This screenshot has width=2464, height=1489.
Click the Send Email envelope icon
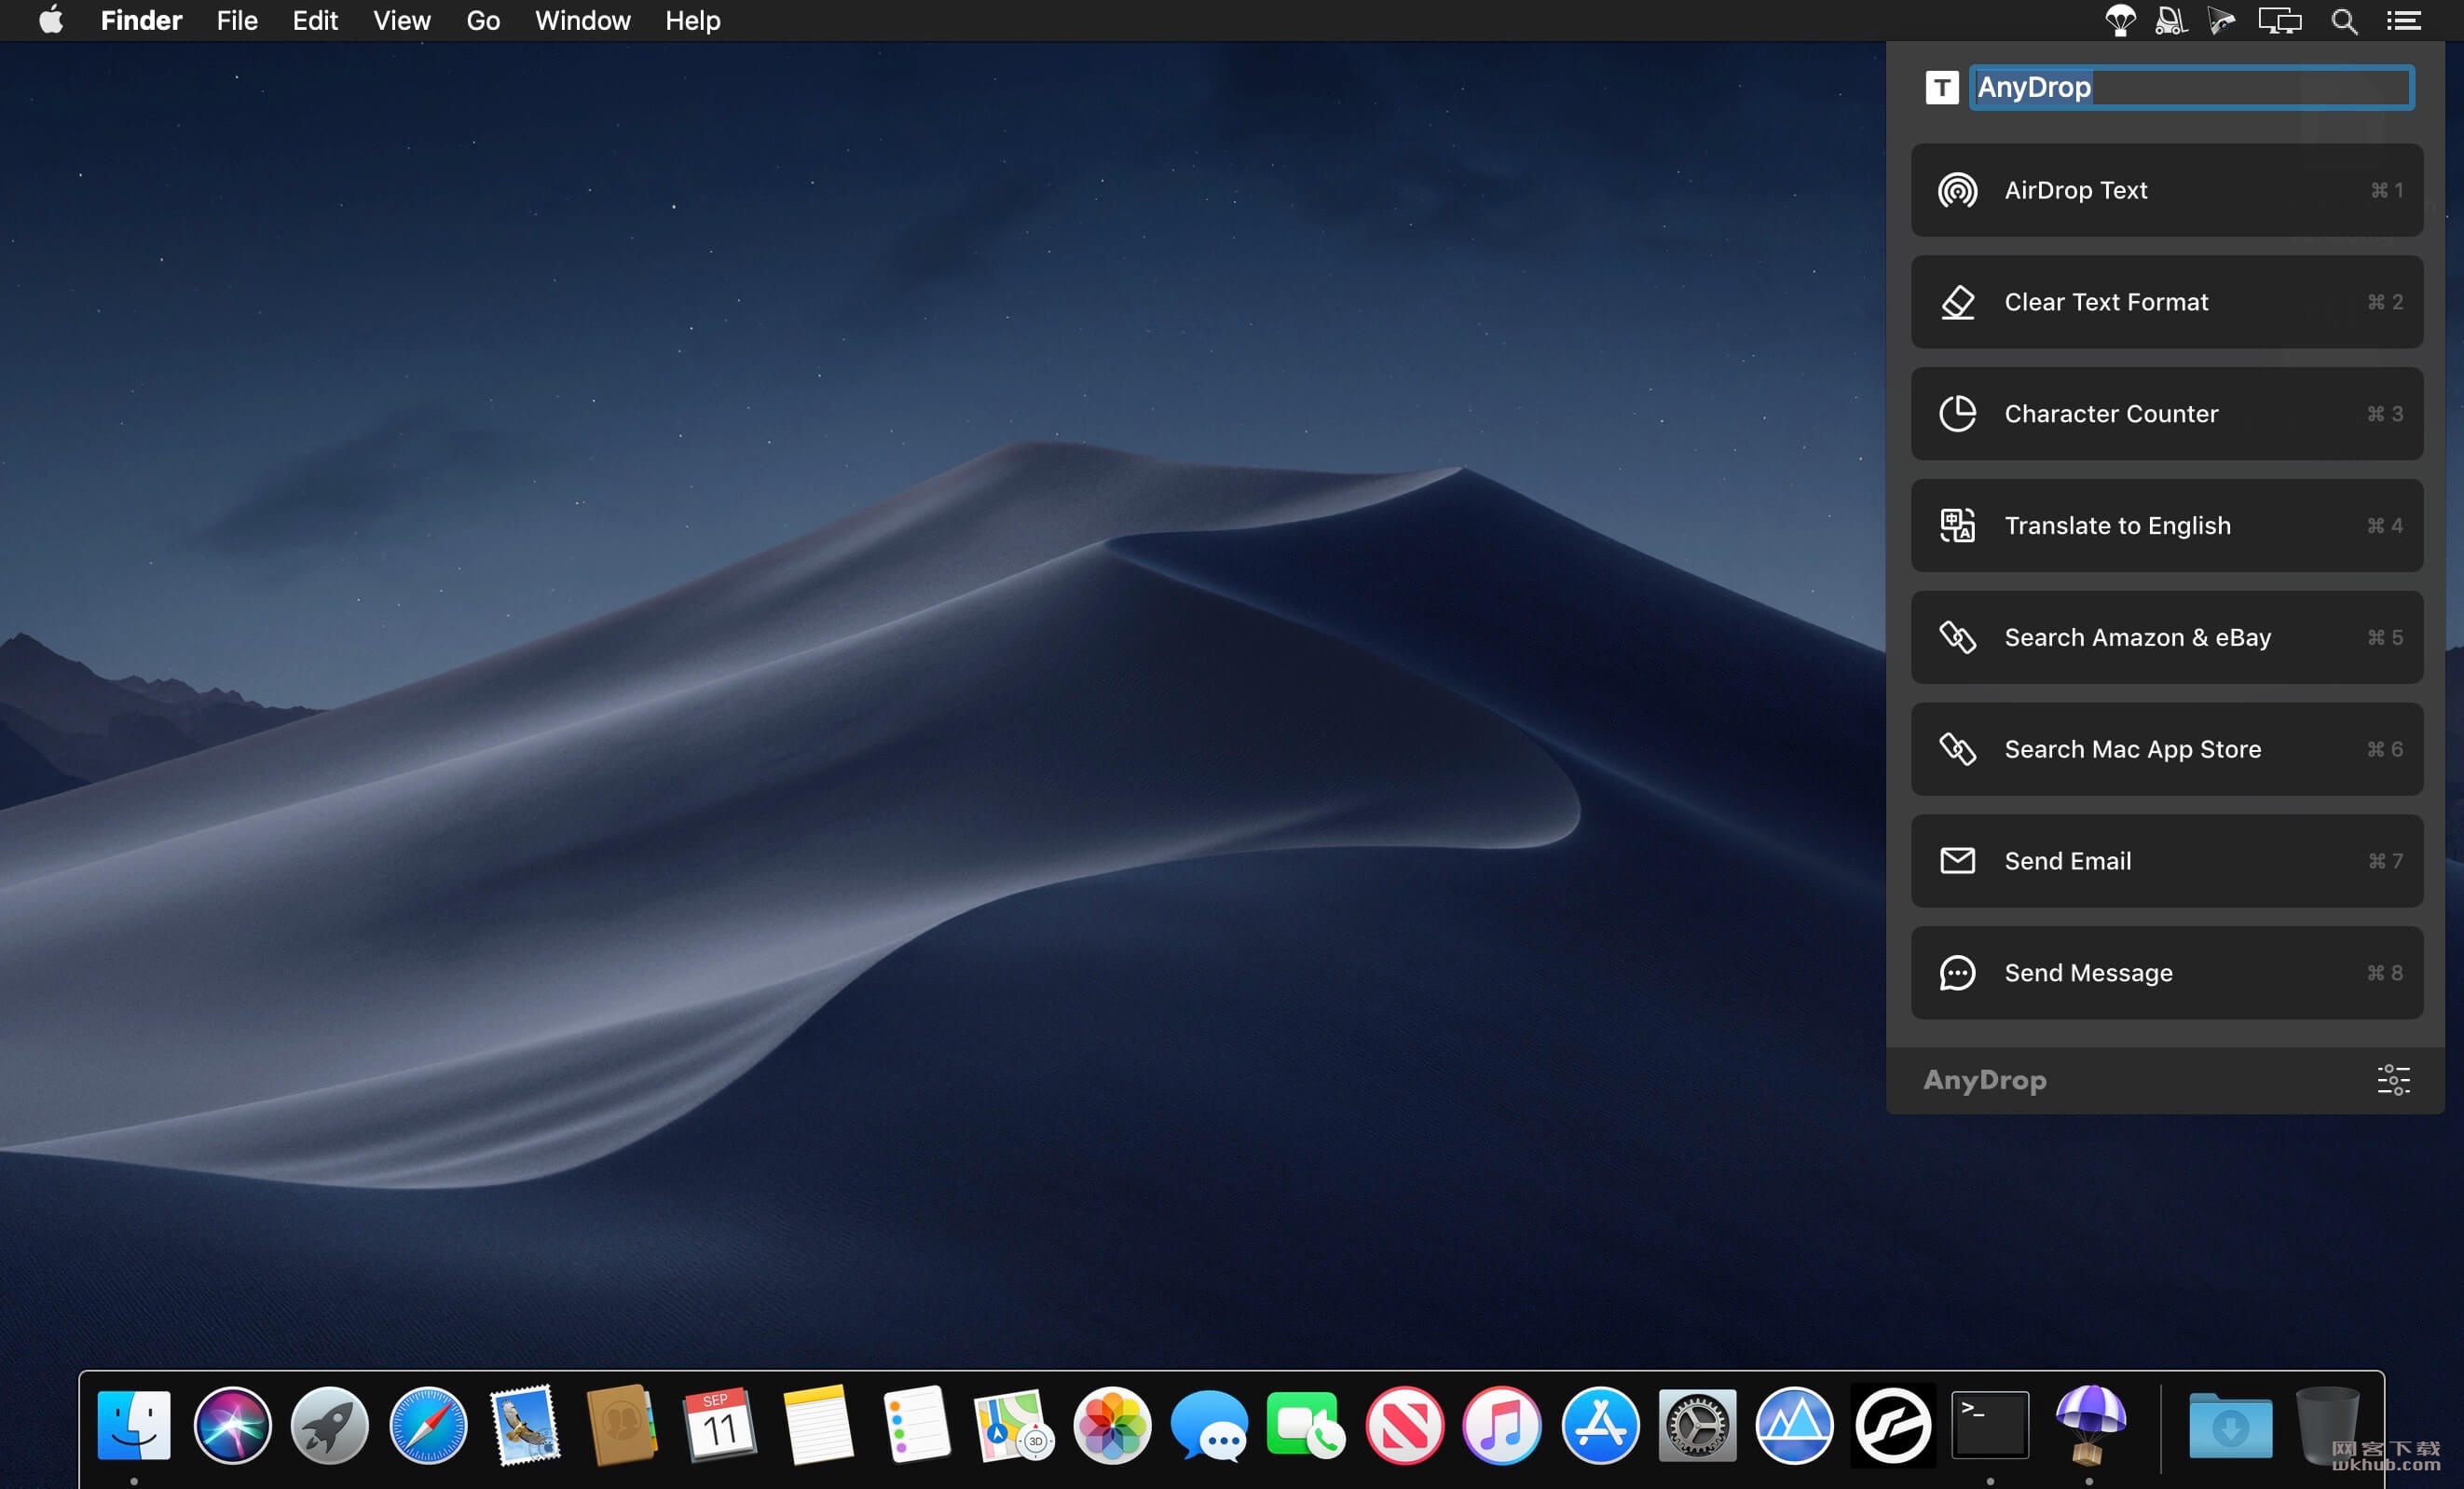coord(1957,861)
